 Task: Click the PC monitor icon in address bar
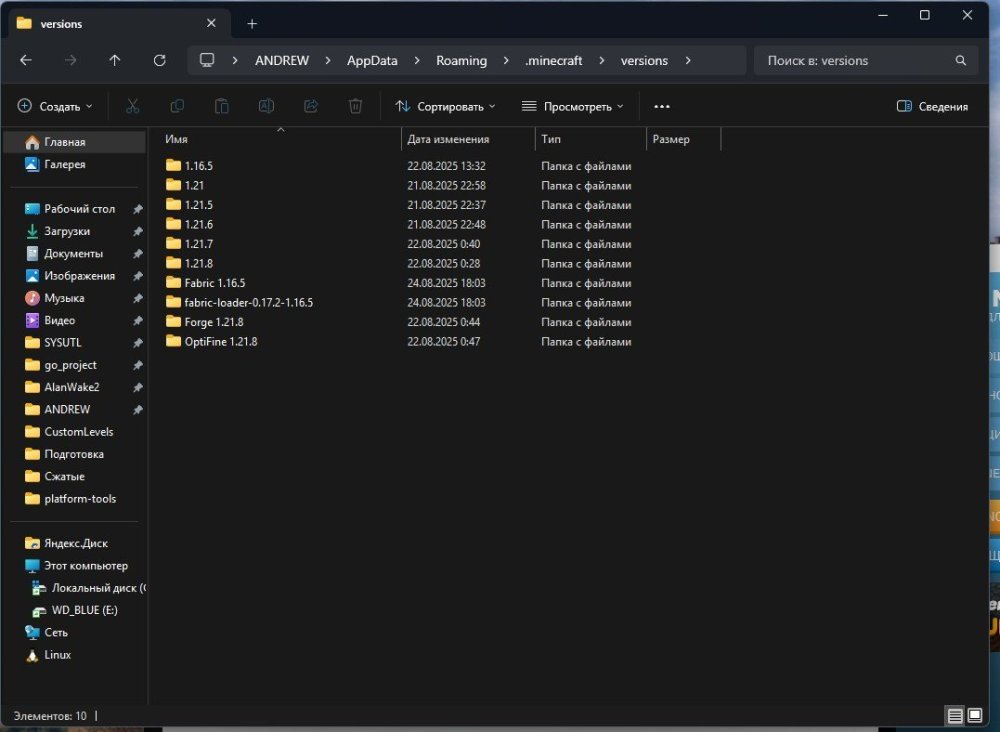[207, 60]
